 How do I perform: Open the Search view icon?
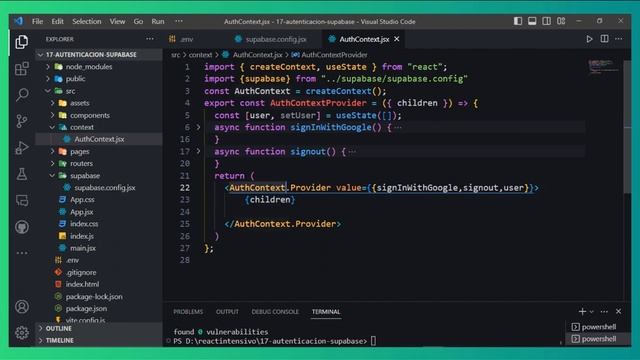(x=22, y=95)
